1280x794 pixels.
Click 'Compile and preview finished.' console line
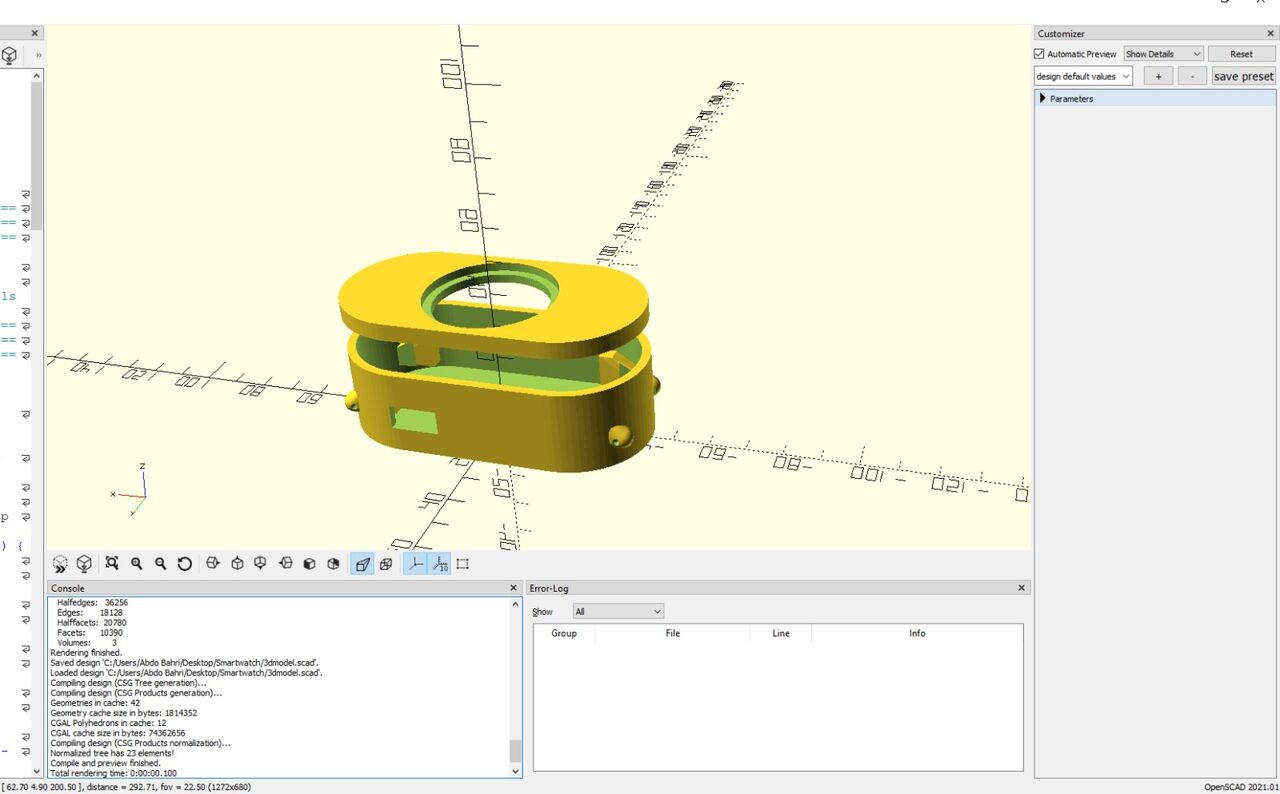[105, 763]
